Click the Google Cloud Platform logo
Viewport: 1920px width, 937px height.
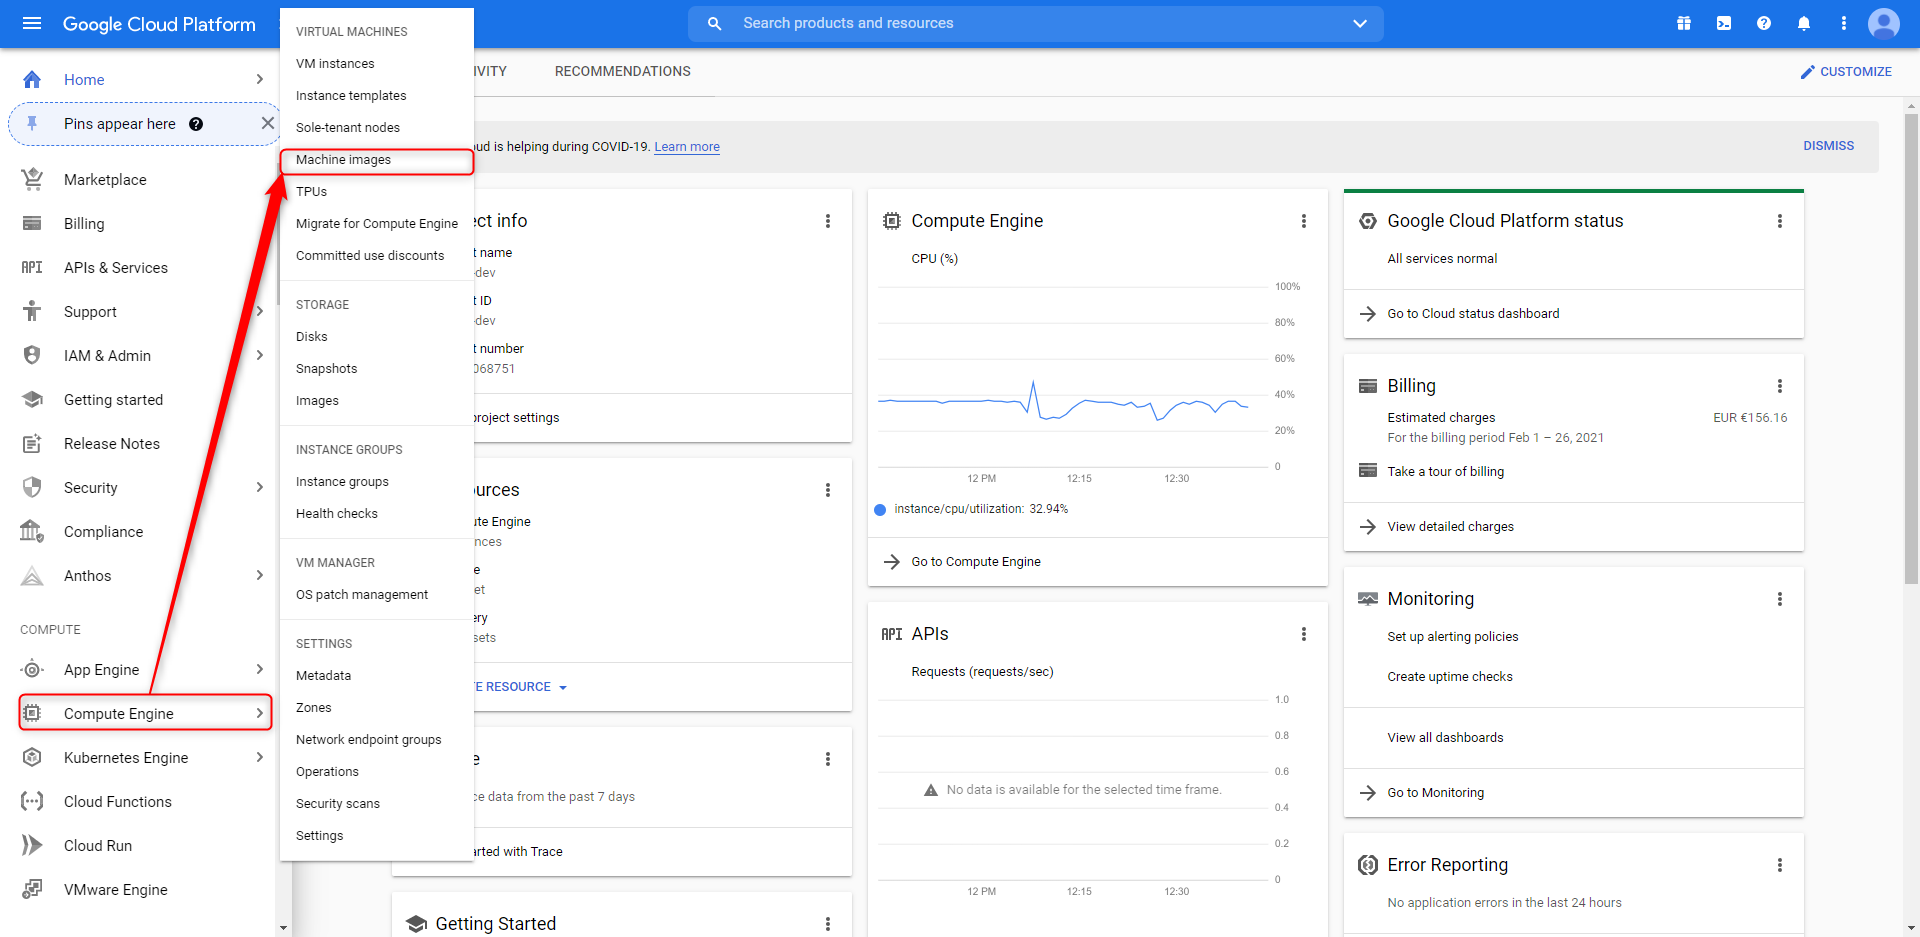point(159,24)
